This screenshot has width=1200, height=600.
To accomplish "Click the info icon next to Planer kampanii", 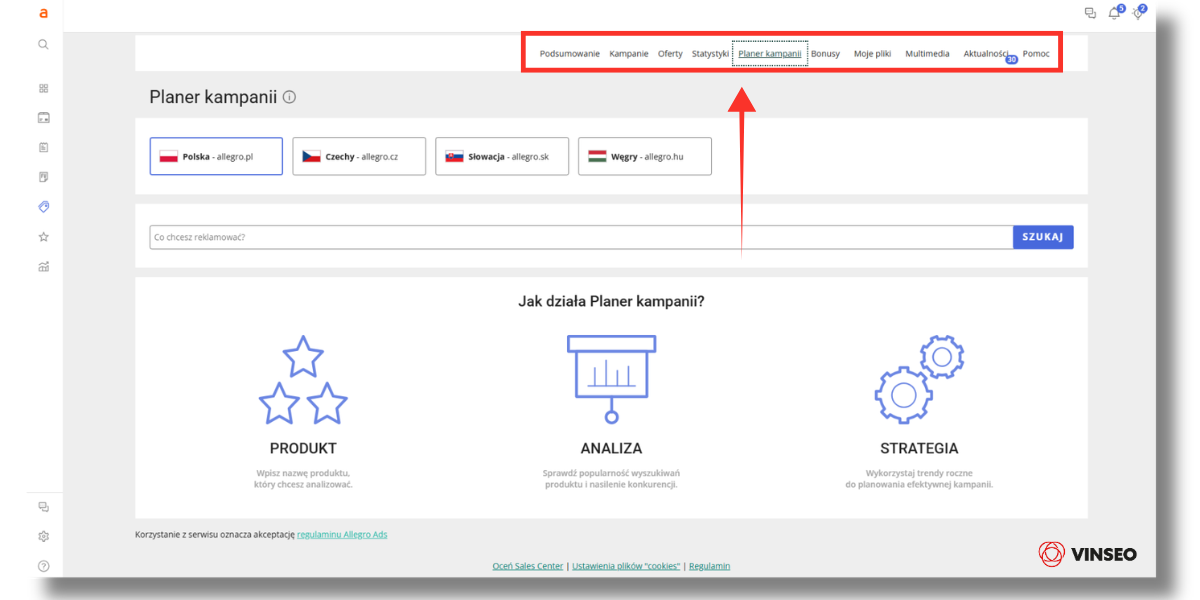I will pos(289,97).
